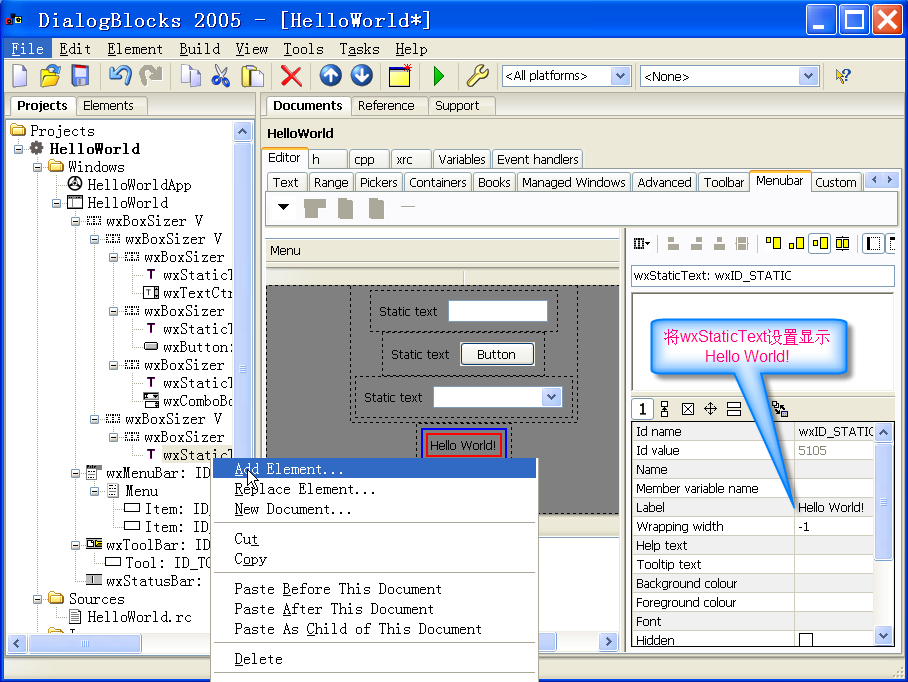Select HelloWorldApp in project tree

click(x=139, y=185)
